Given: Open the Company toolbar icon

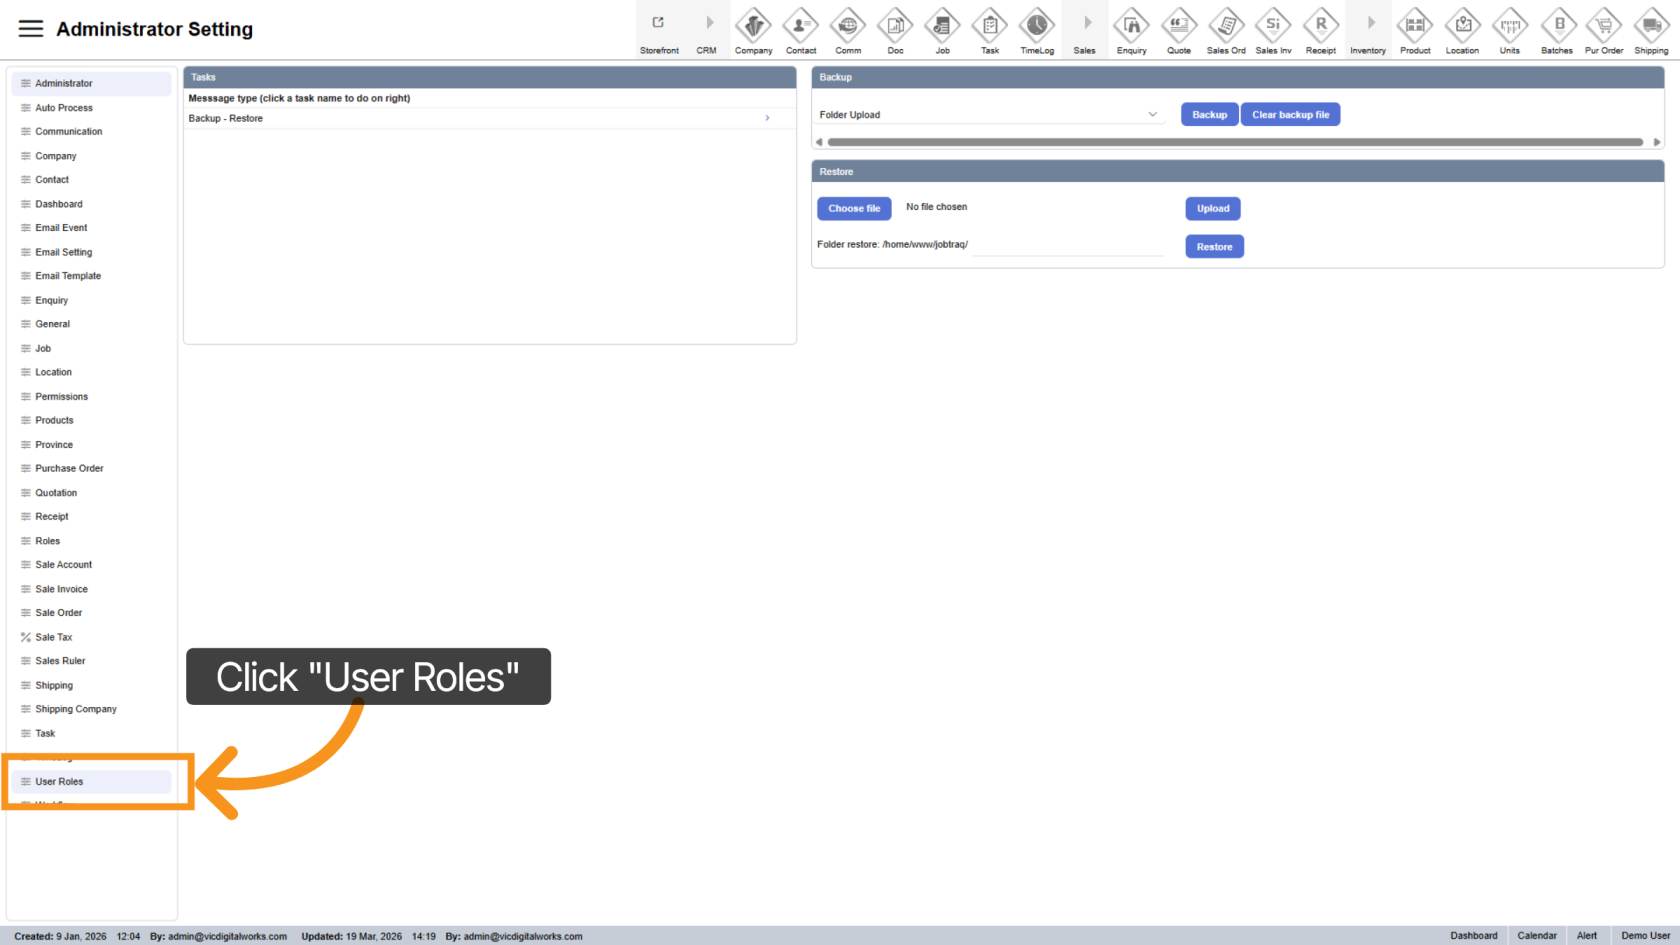Looking at the screenshot, I should point(753,25).
